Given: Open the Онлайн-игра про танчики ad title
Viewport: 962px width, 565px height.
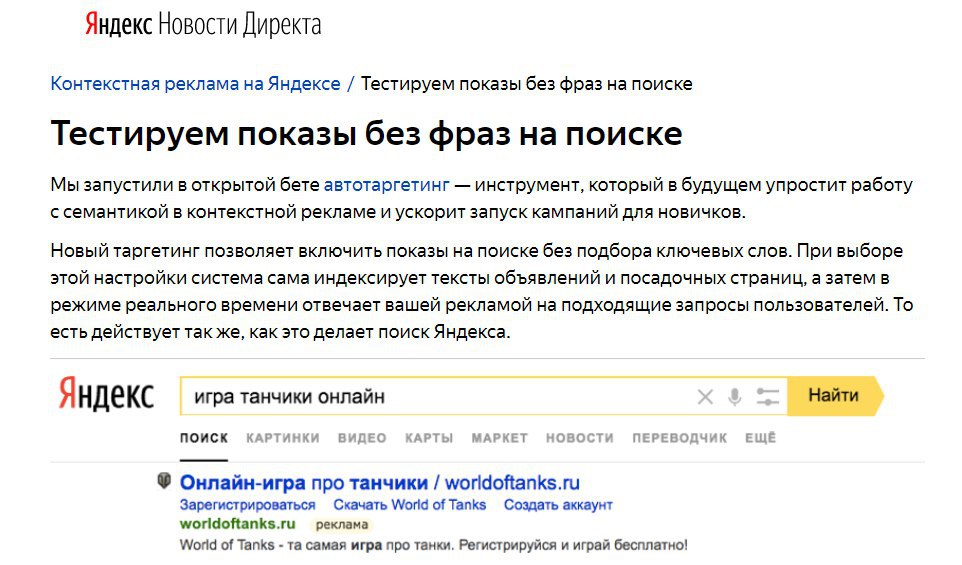Looking at the screenshot, I should point(379,483).
